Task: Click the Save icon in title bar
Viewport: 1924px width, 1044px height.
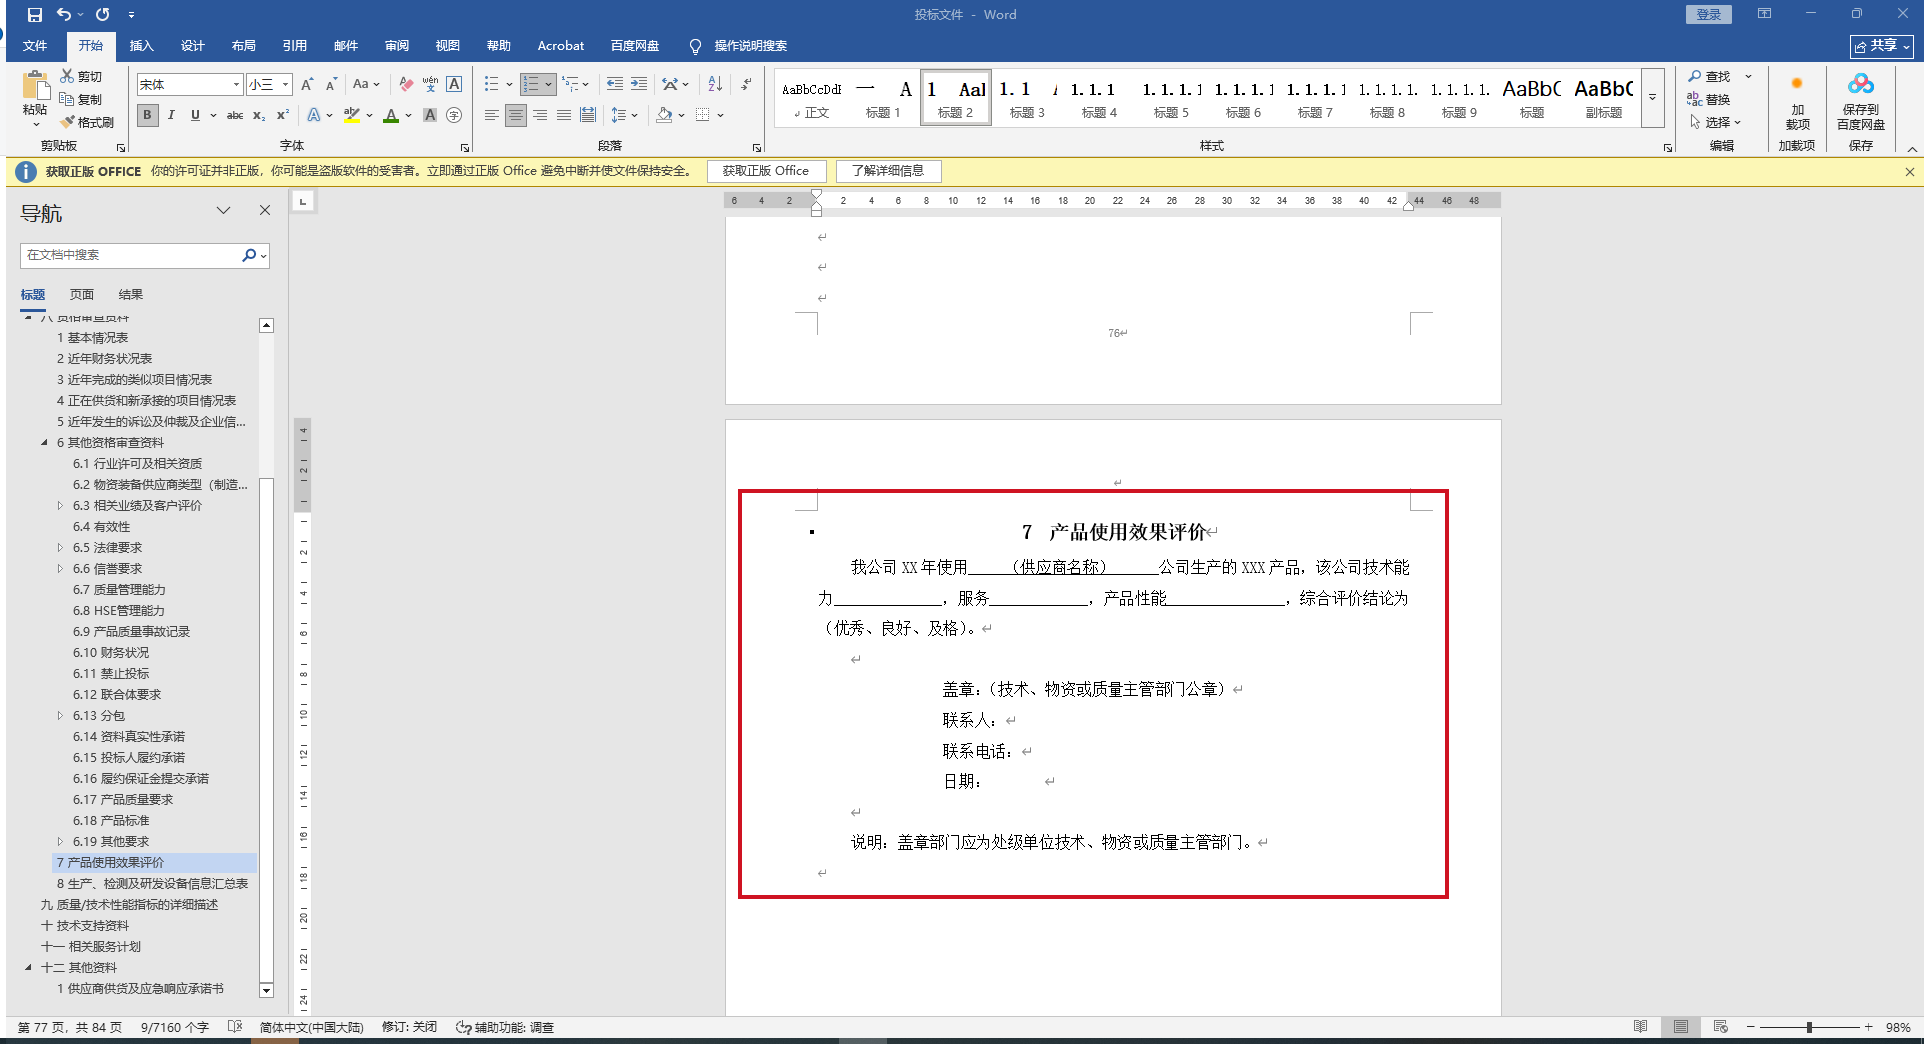Action: [35, 15]
